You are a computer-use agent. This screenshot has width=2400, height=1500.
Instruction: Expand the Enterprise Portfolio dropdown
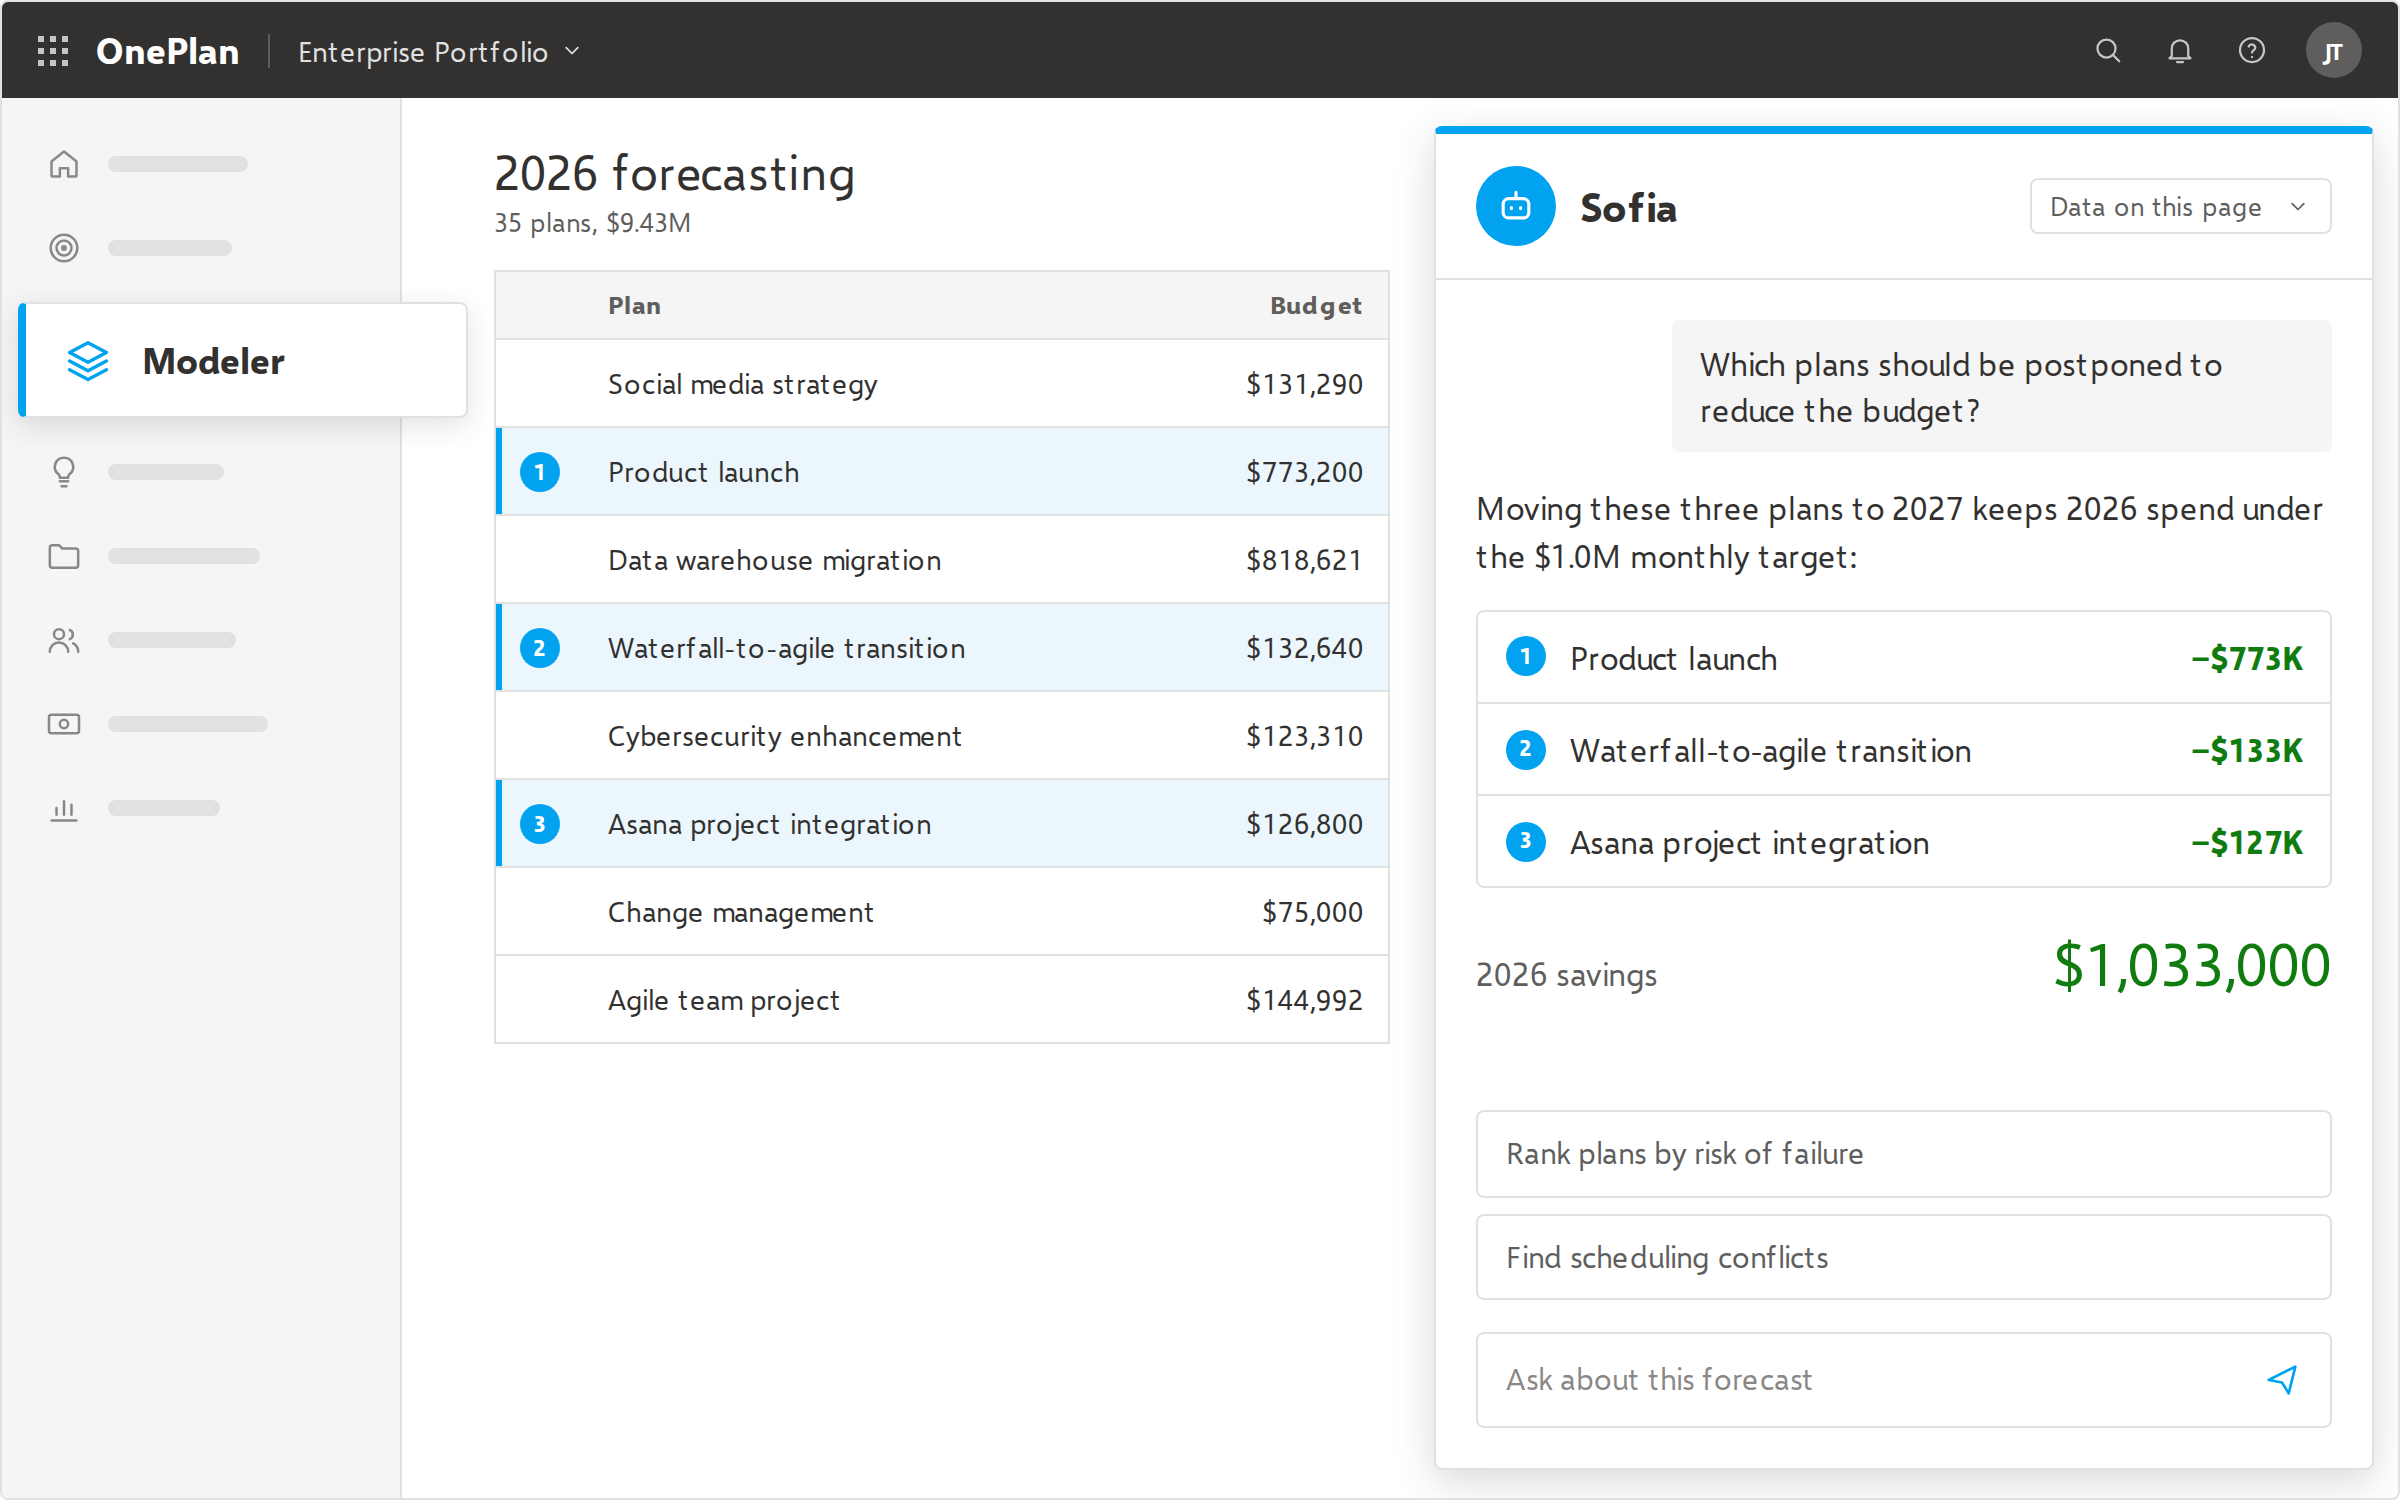439,51
